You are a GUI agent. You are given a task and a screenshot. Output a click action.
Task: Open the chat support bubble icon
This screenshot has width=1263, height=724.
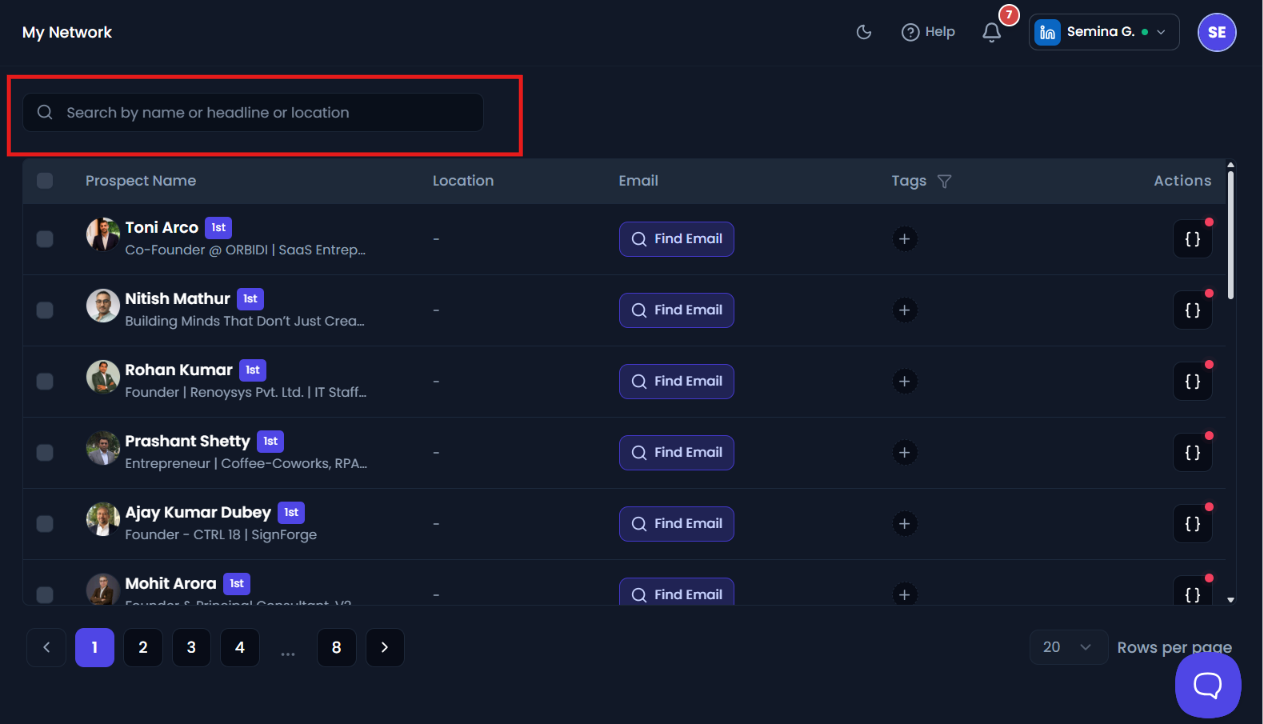tap(1208, 685)
